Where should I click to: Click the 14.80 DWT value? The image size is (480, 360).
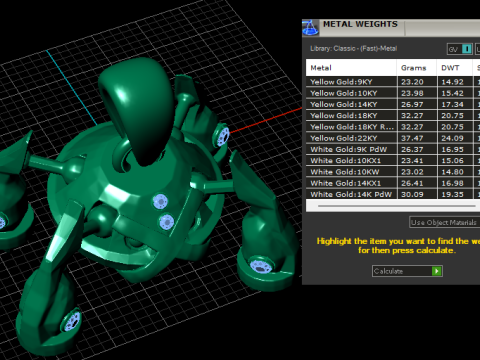coord(452,172)
